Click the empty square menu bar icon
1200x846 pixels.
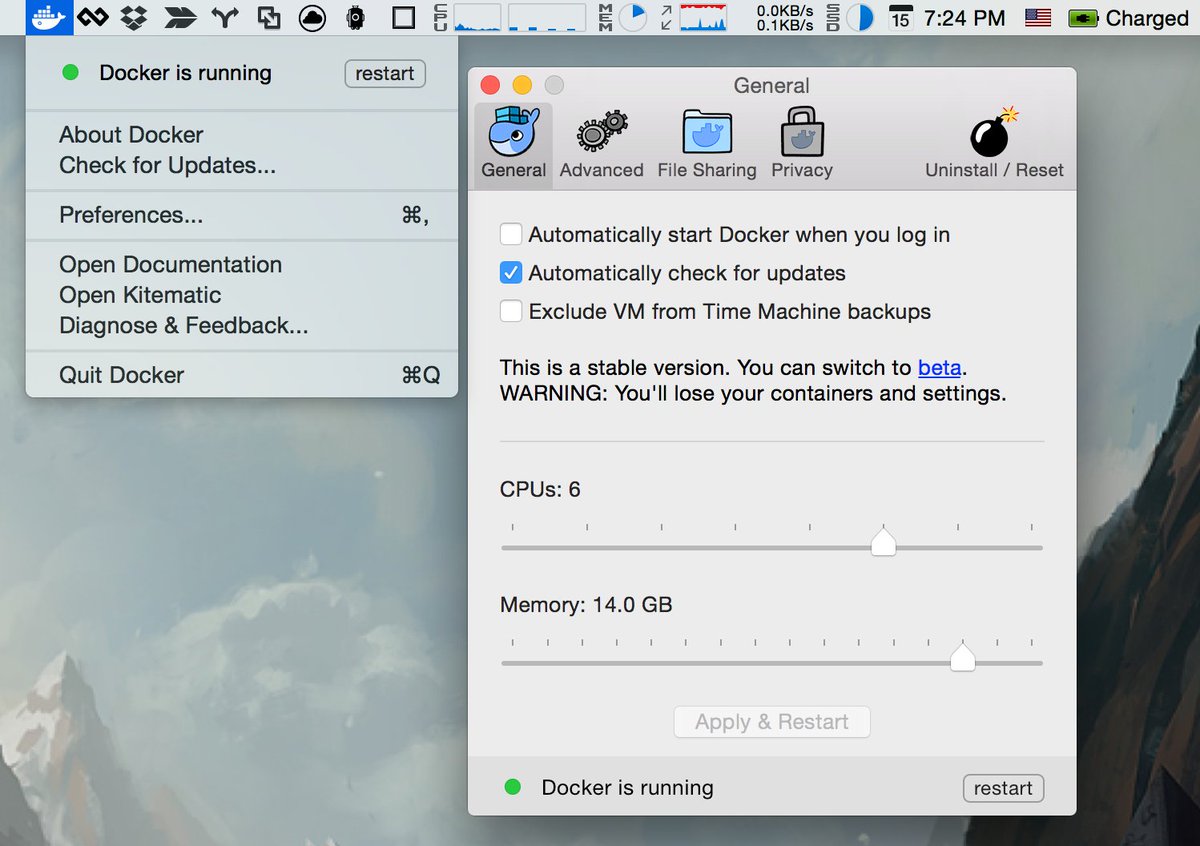pyautogui.click(x=403, y=17)
